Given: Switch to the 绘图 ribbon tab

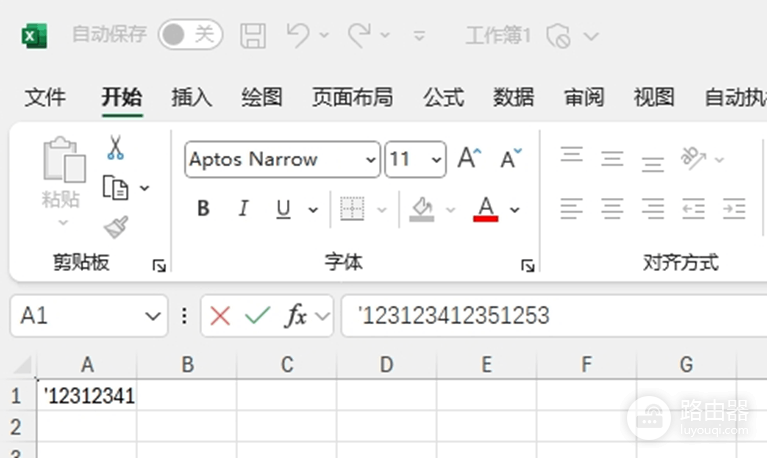Looking at the screenshot, I should (x=262, y=97).
